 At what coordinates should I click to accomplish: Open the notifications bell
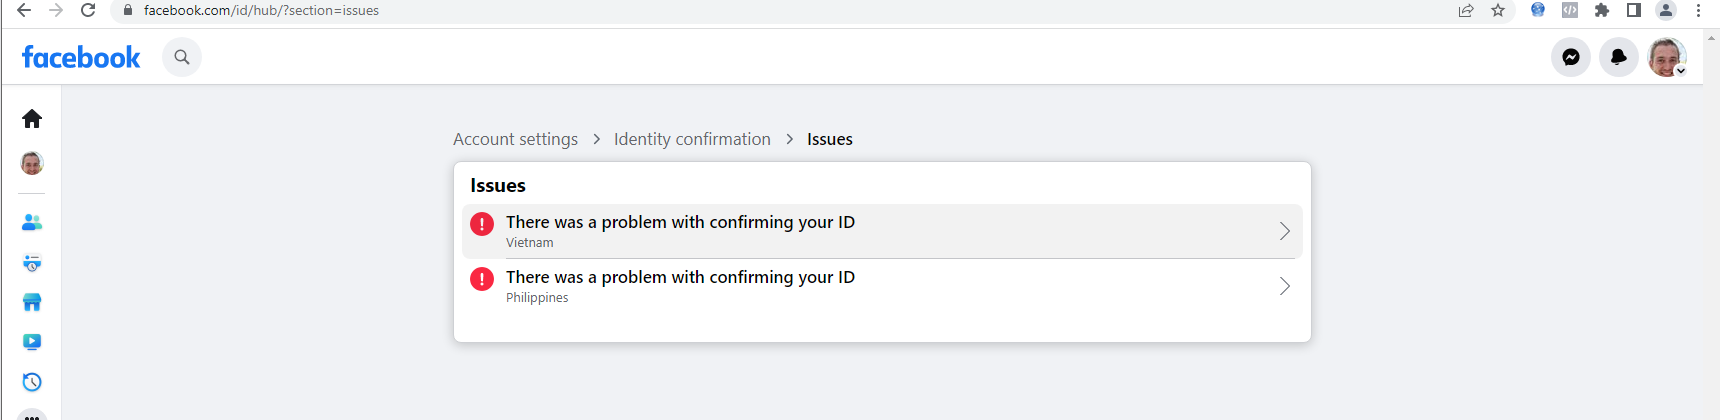tap(1618, 57)
